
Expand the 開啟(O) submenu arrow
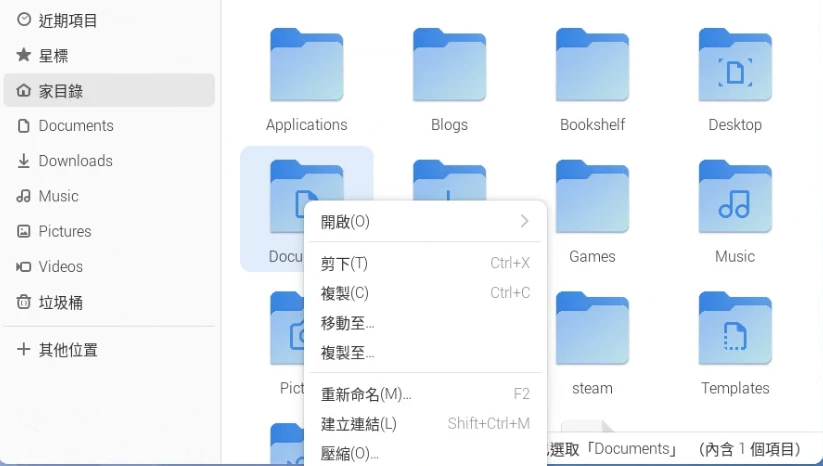[x=524, y=221]
